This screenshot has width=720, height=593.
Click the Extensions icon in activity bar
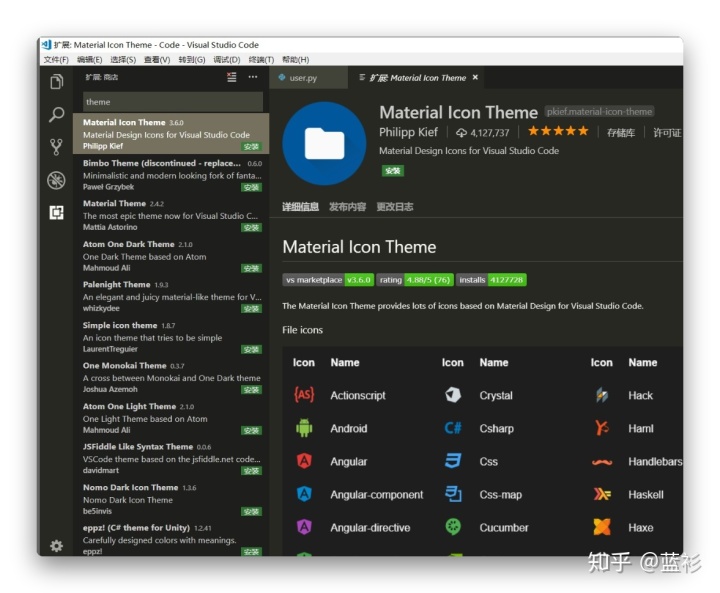point(56,212)
